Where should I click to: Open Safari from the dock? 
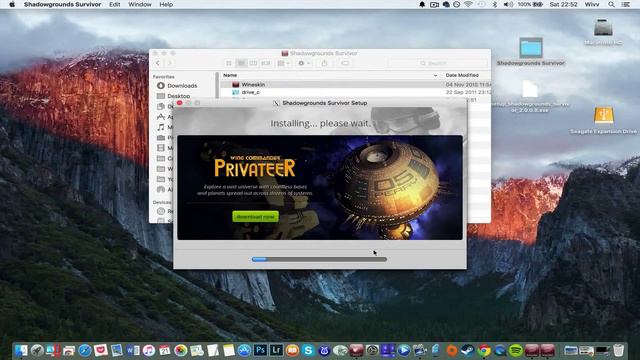[84, 350]
